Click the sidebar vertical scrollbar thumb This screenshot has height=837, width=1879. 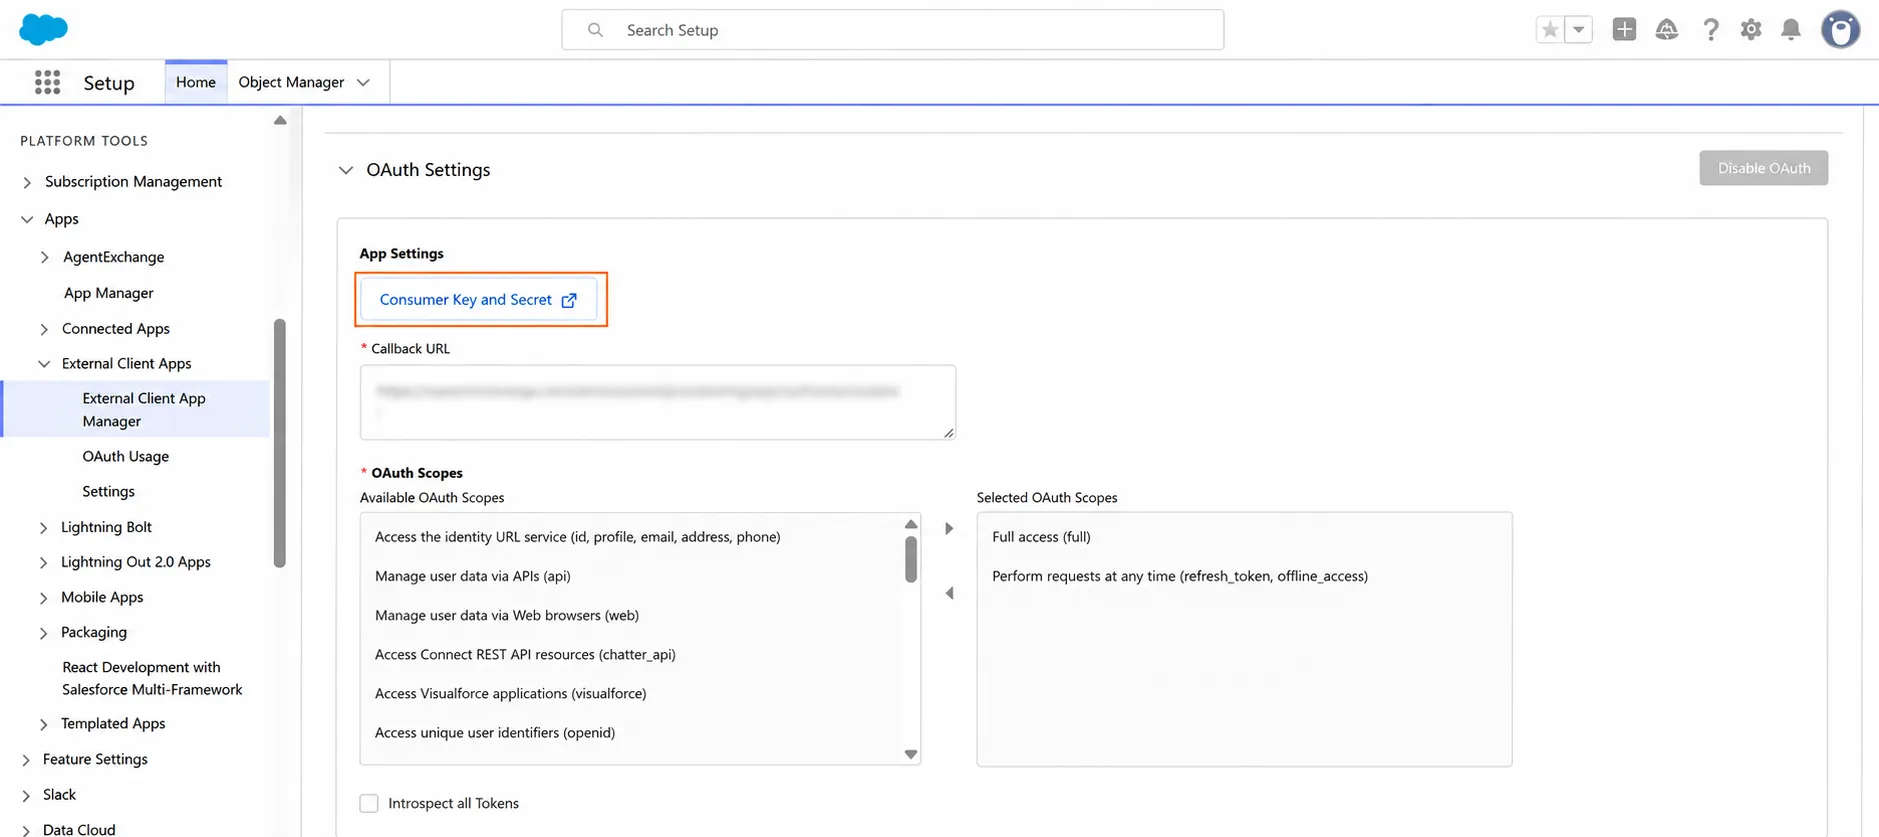coord(280,443)
